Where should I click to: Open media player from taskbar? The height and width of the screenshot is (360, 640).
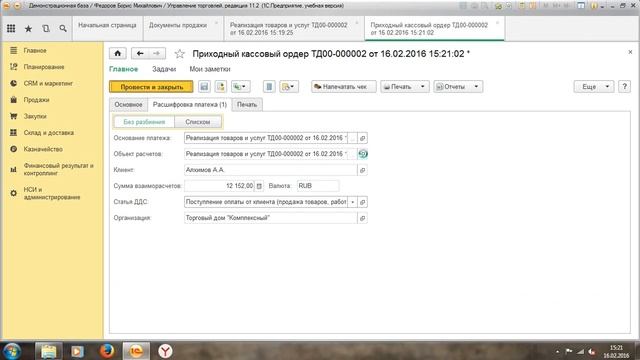point(77,351)
